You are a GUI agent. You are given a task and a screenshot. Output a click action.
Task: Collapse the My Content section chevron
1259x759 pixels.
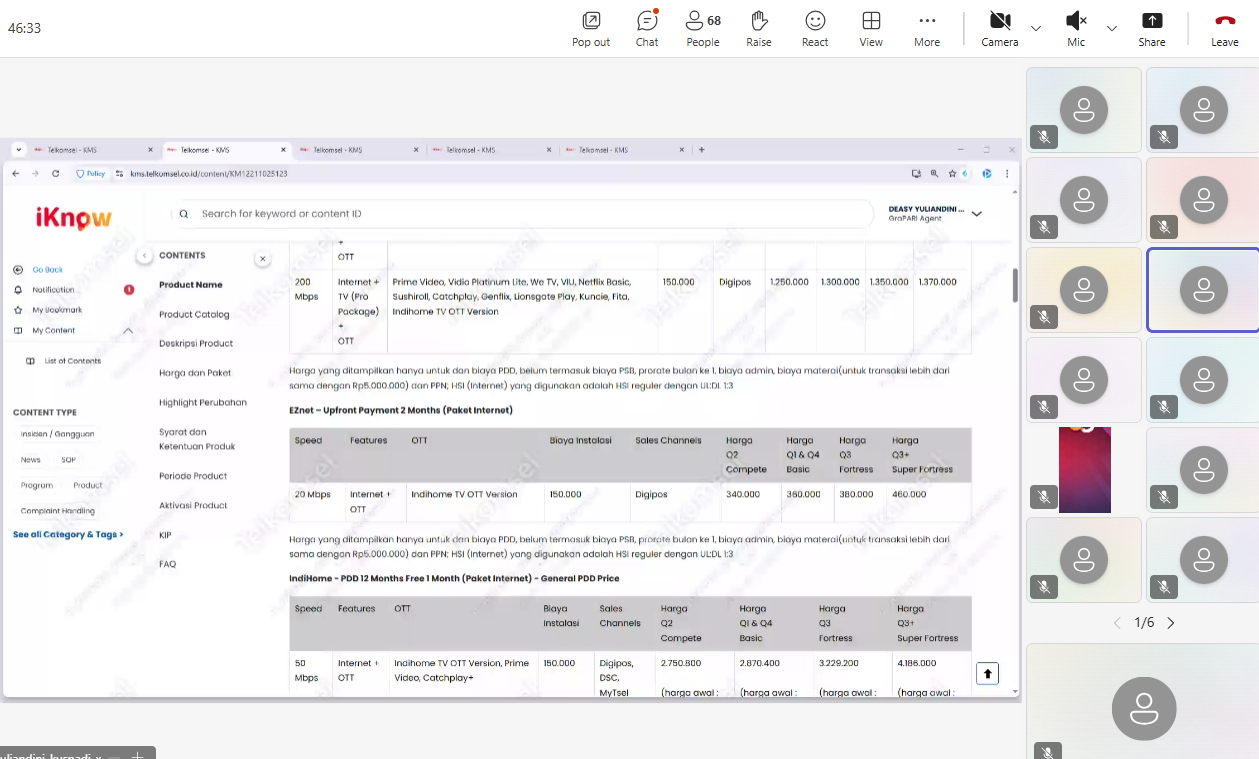[128, 330]
